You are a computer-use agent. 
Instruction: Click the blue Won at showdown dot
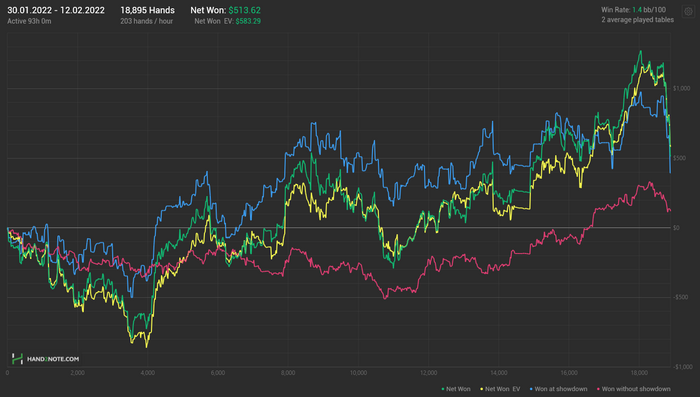[531, 389]
